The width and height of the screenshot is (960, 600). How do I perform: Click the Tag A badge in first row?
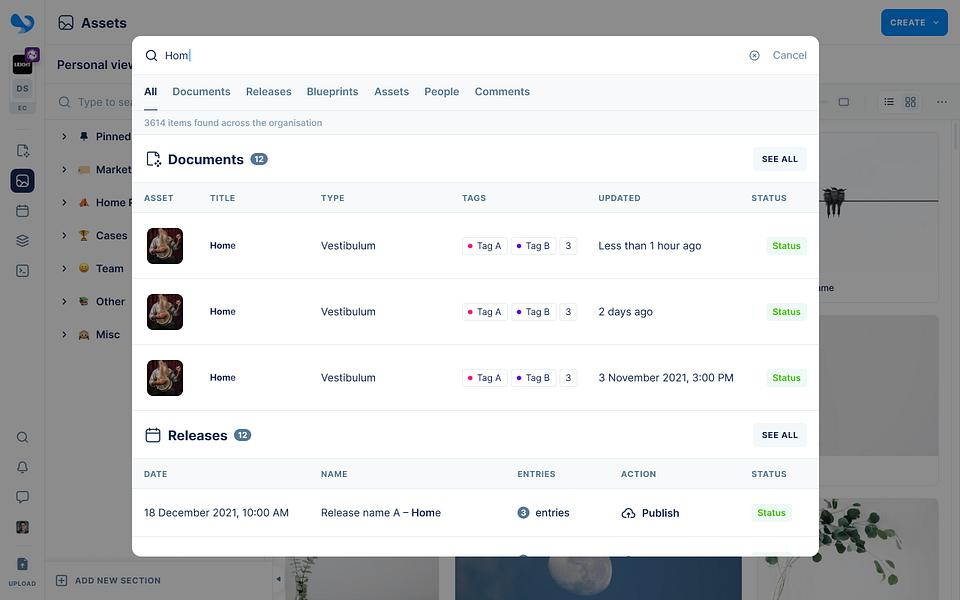tap(484, 246)
